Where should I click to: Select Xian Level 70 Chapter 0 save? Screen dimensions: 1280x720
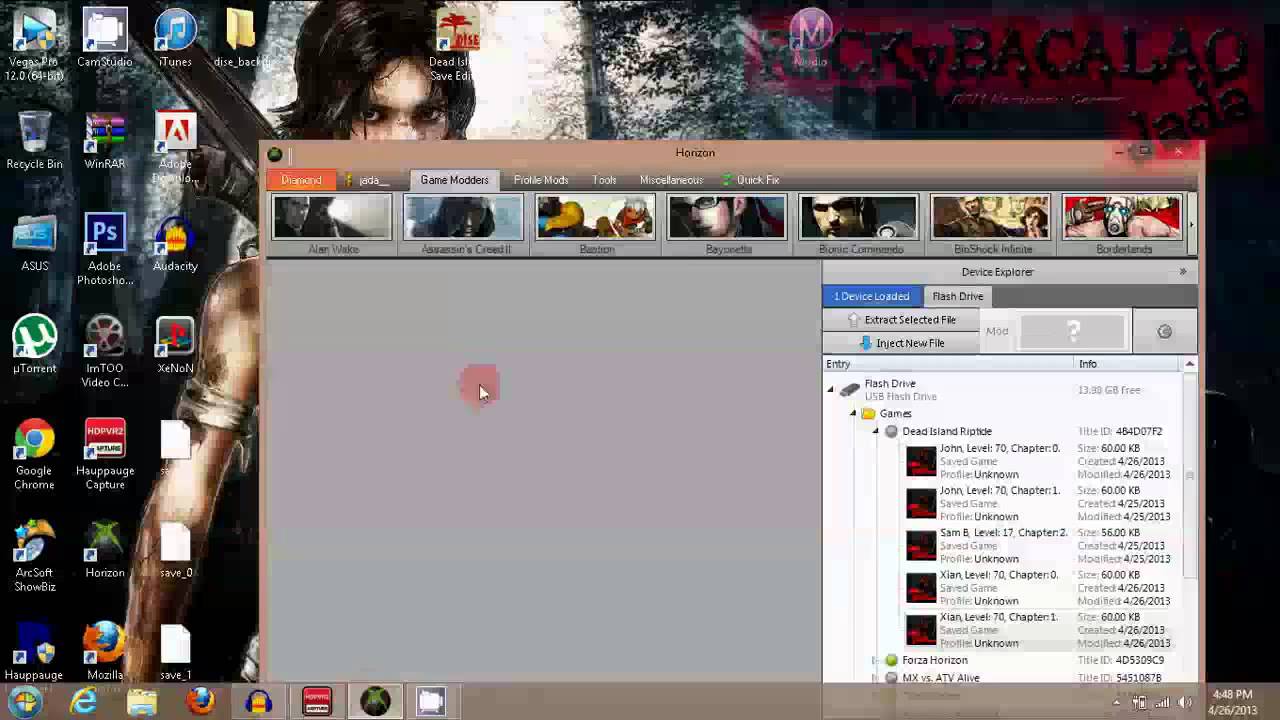pyautogui.click(x=1042, y=587)
